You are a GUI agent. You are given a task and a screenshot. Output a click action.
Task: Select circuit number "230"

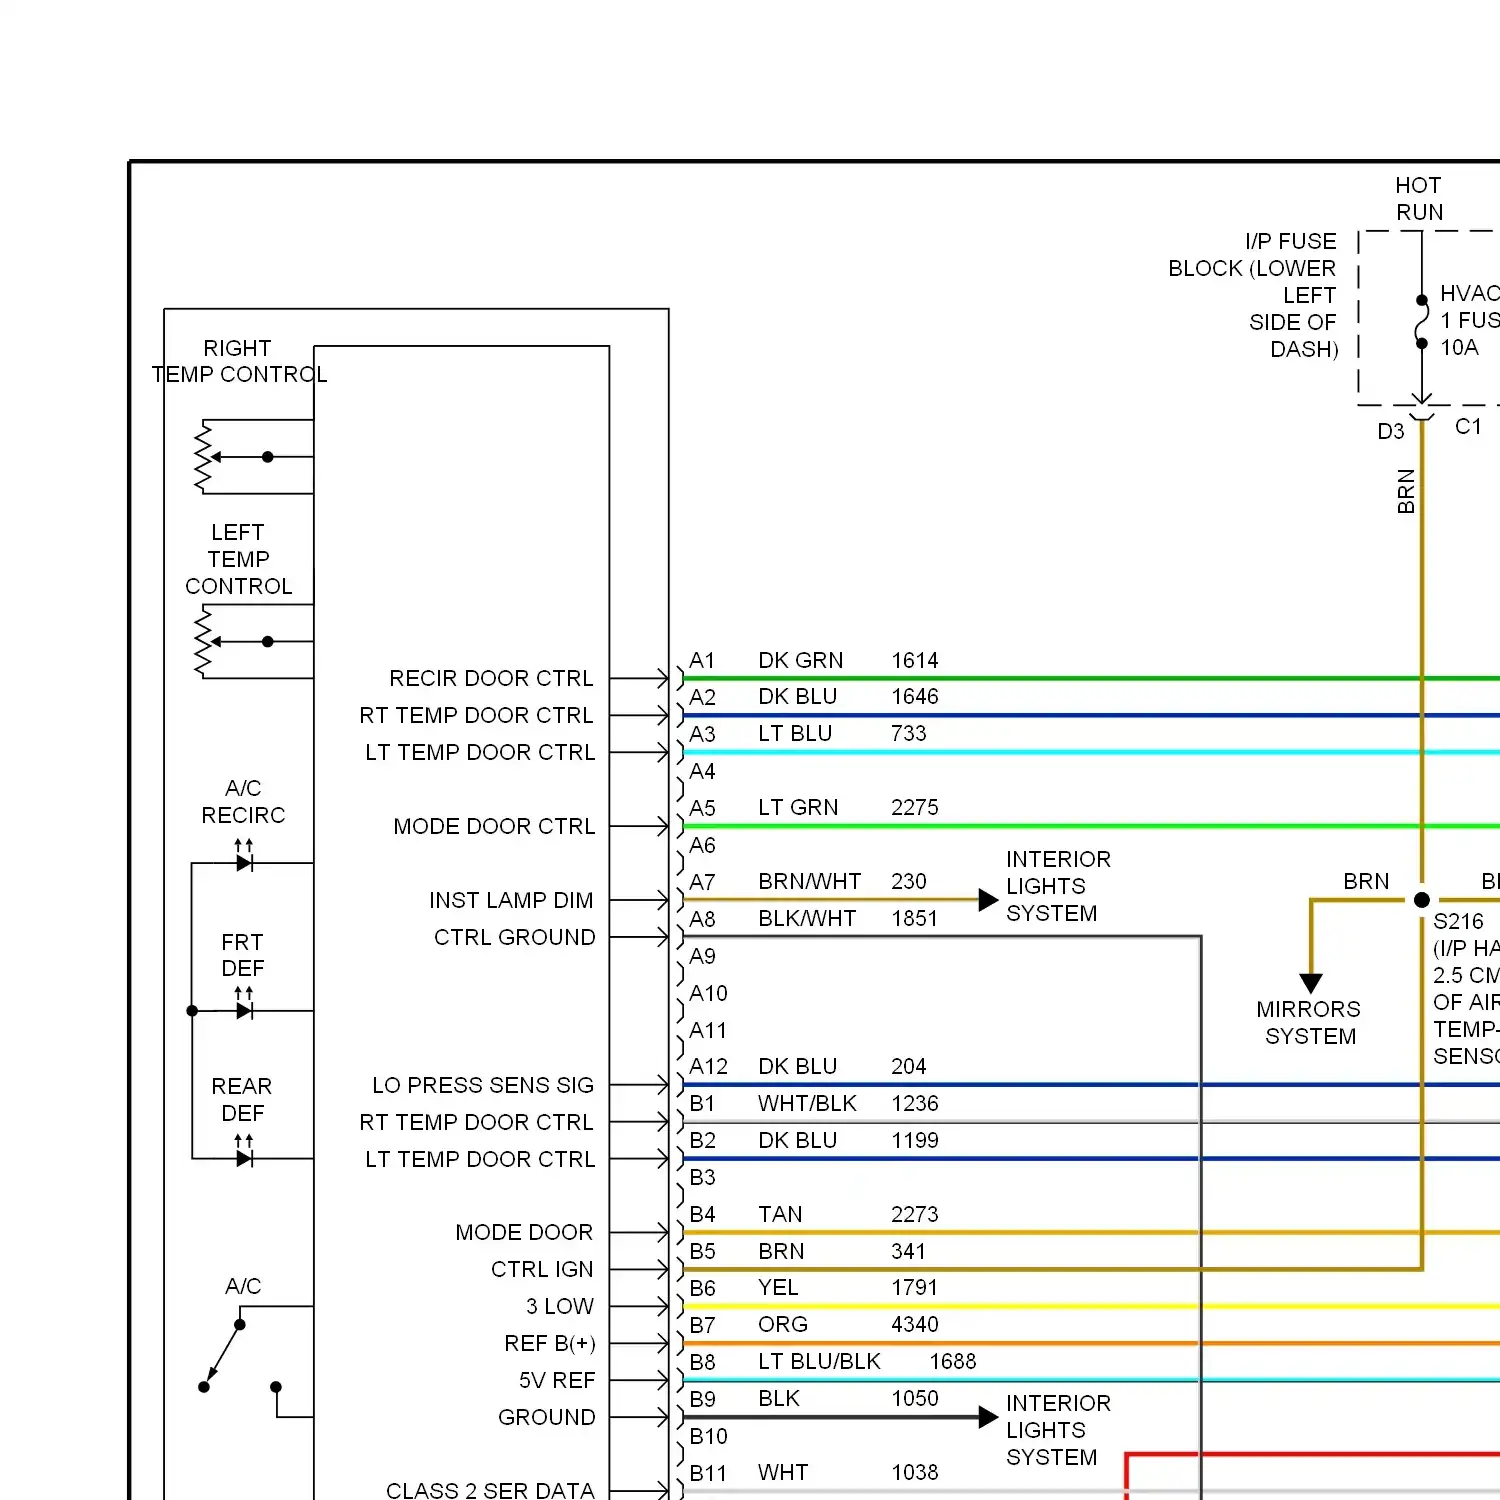tap(909, 881)
